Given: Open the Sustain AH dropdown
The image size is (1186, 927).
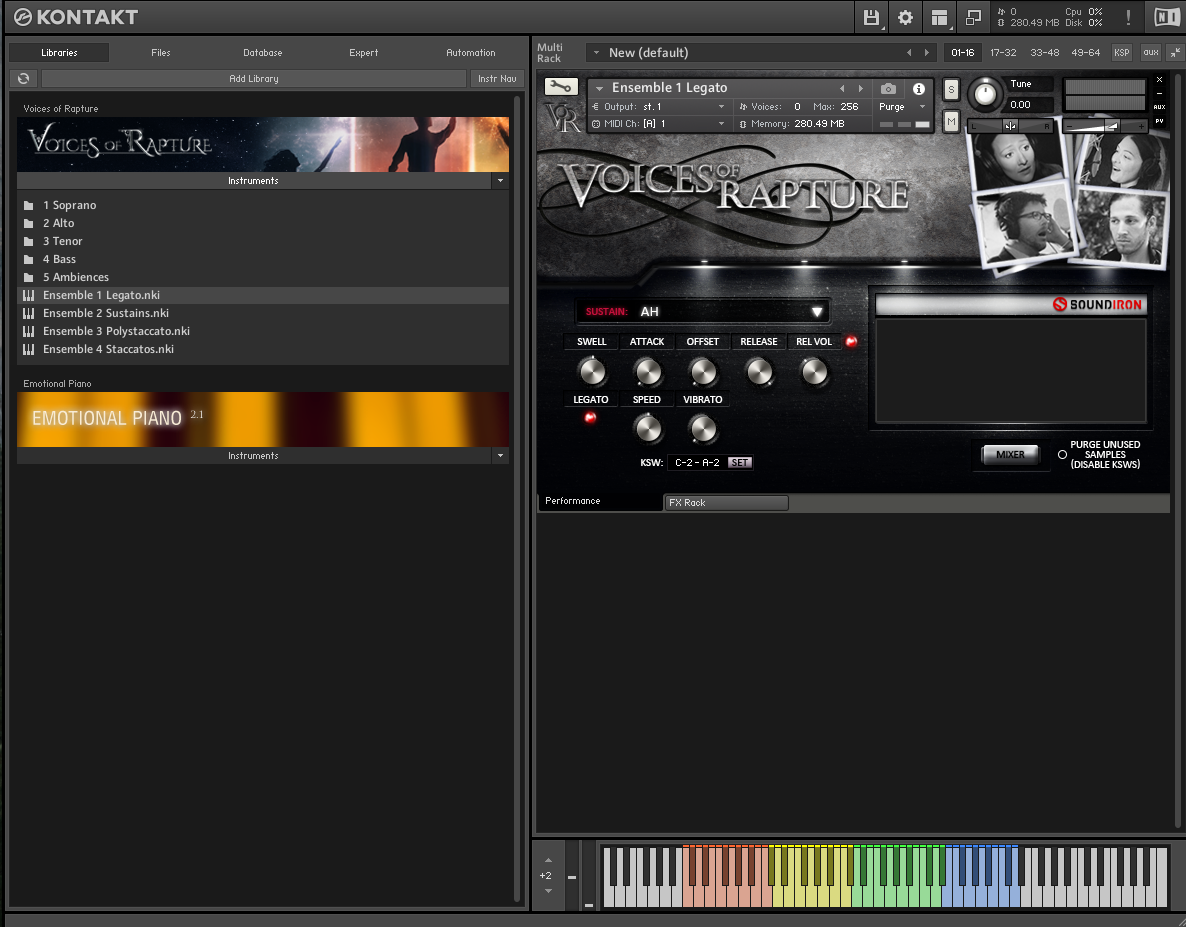Looking at the screenshot, I should tap(703, 312).
